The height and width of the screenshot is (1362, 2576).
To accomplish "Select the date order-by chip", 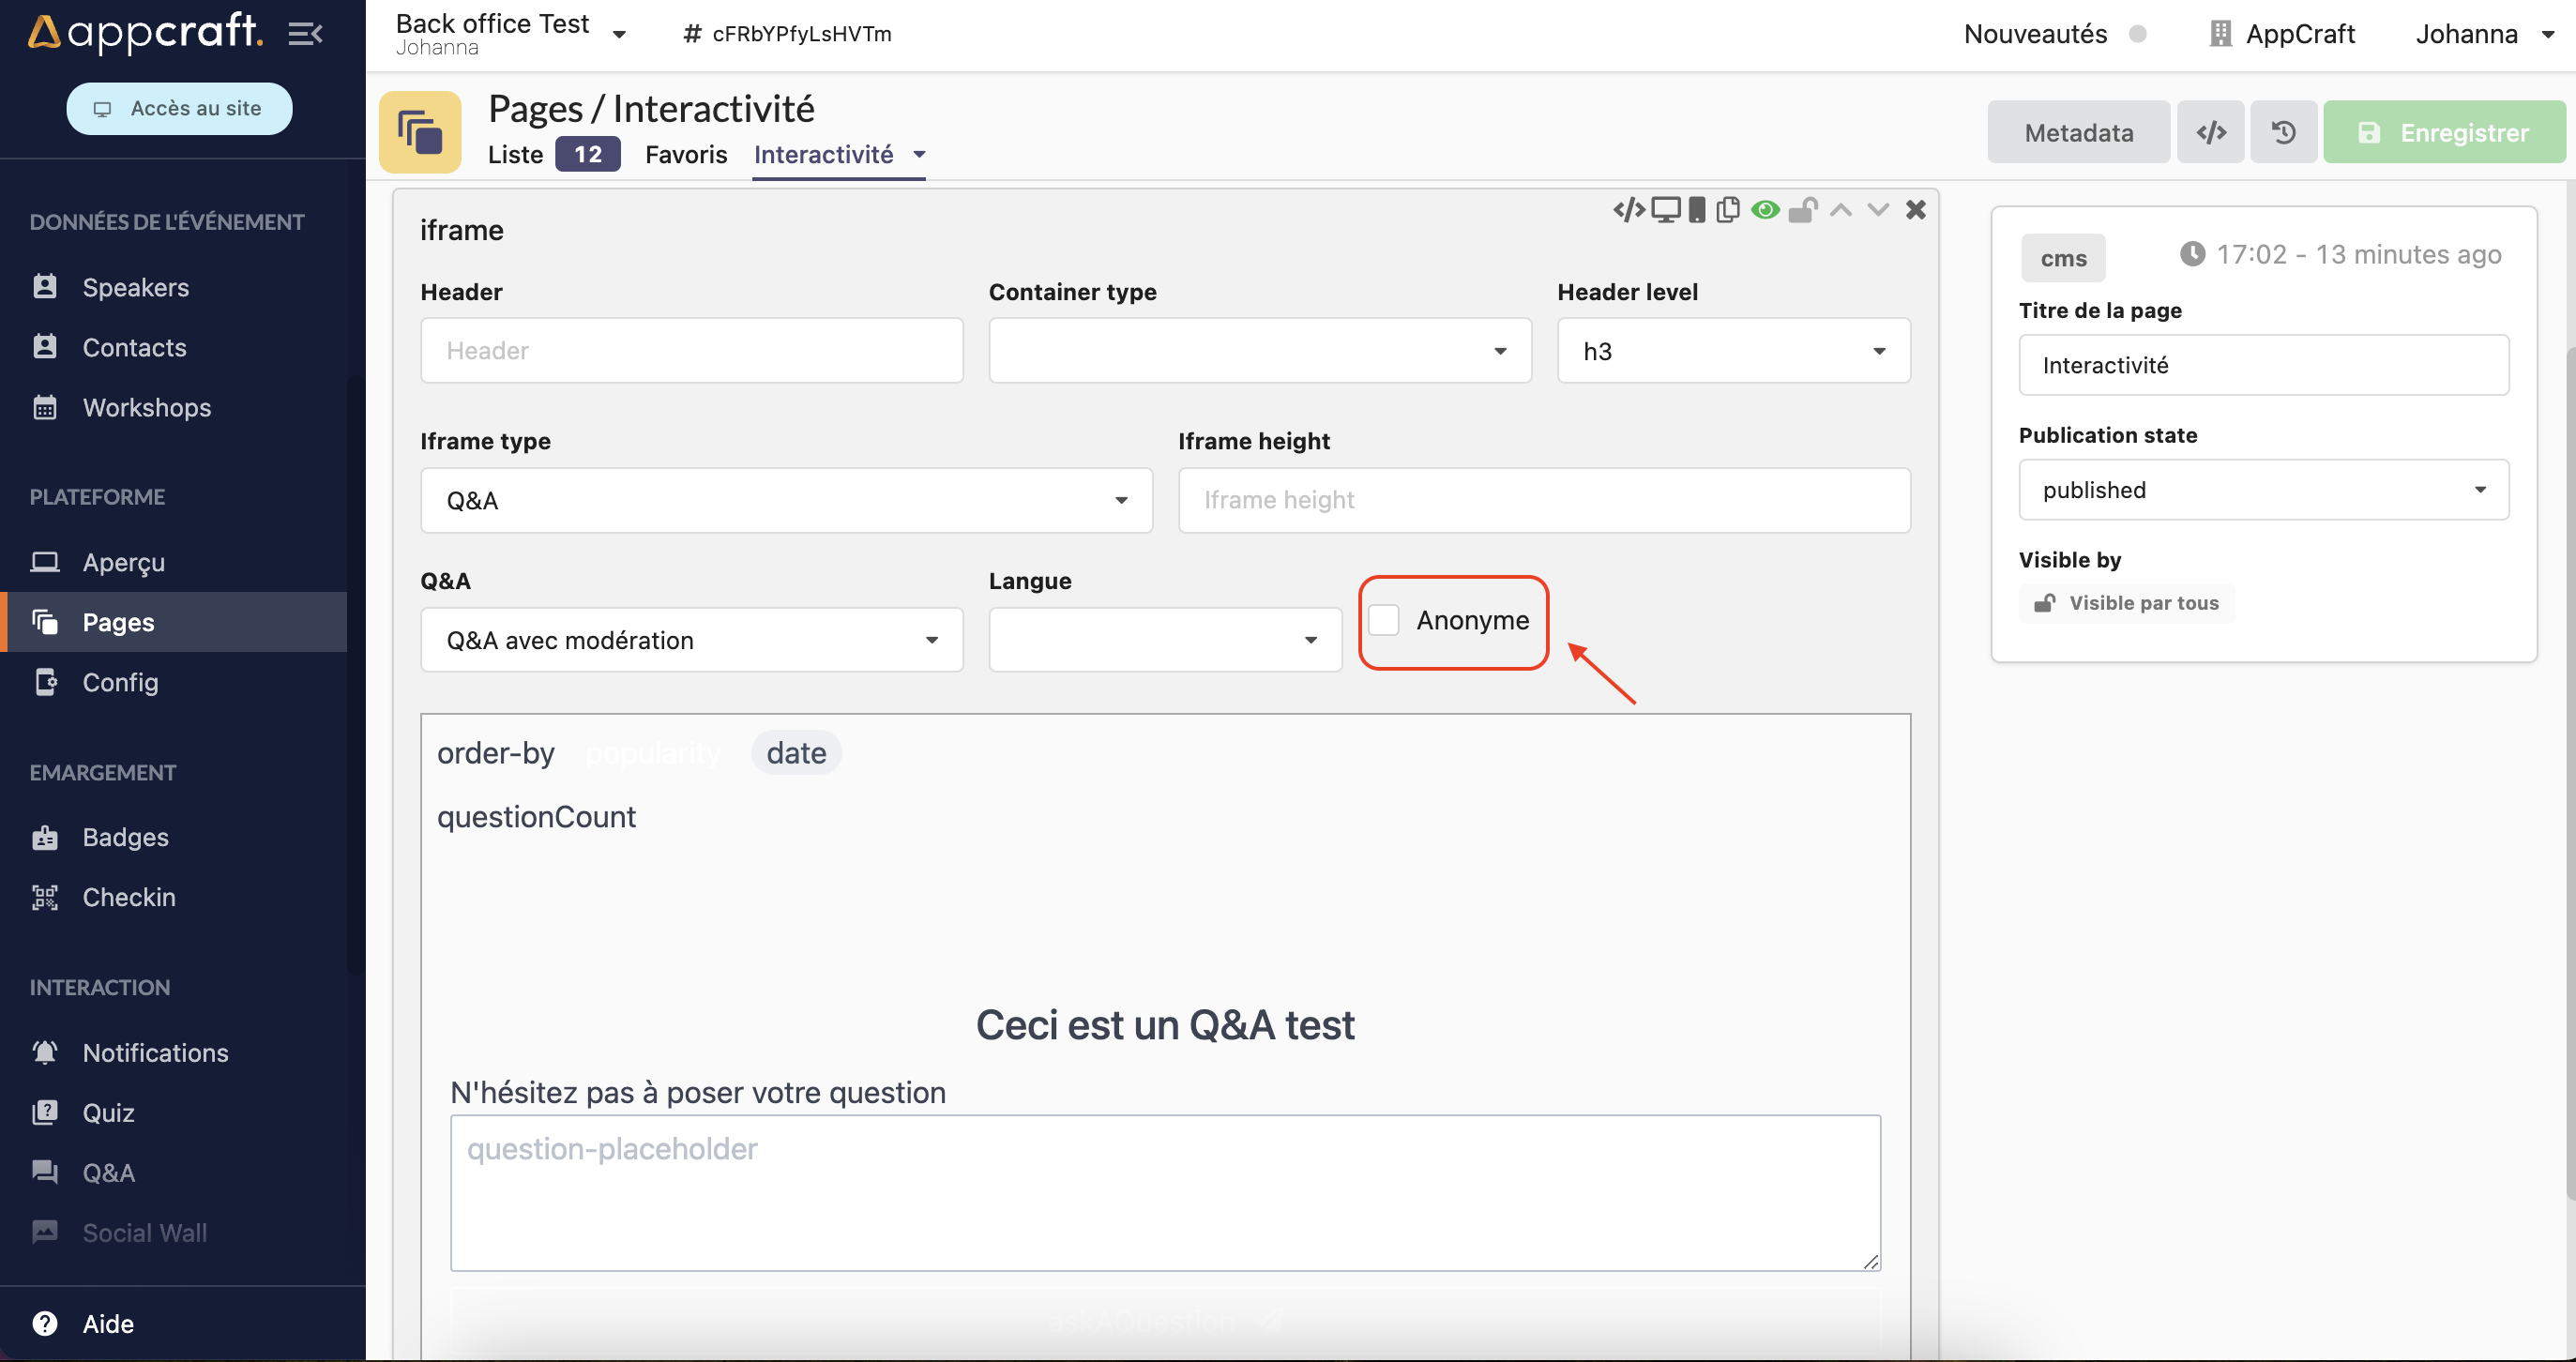I will [x=796, y=753].
